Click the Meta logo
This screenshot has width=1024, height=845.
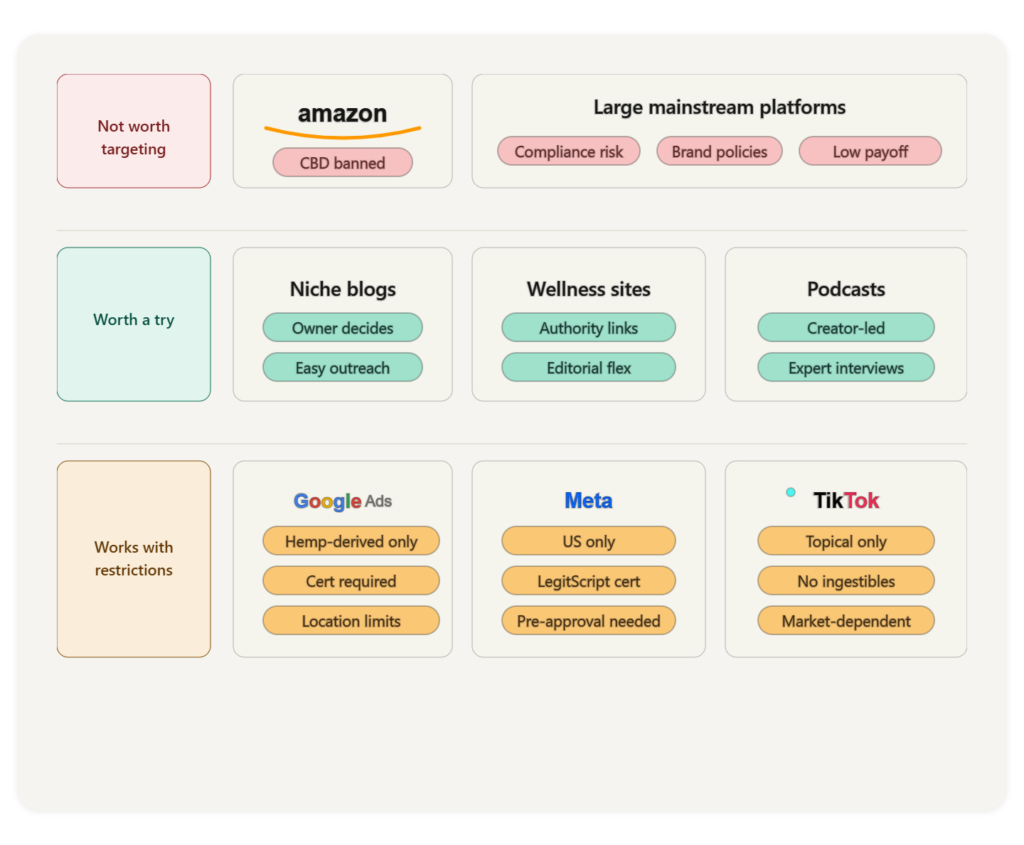(x=588, y=501)
